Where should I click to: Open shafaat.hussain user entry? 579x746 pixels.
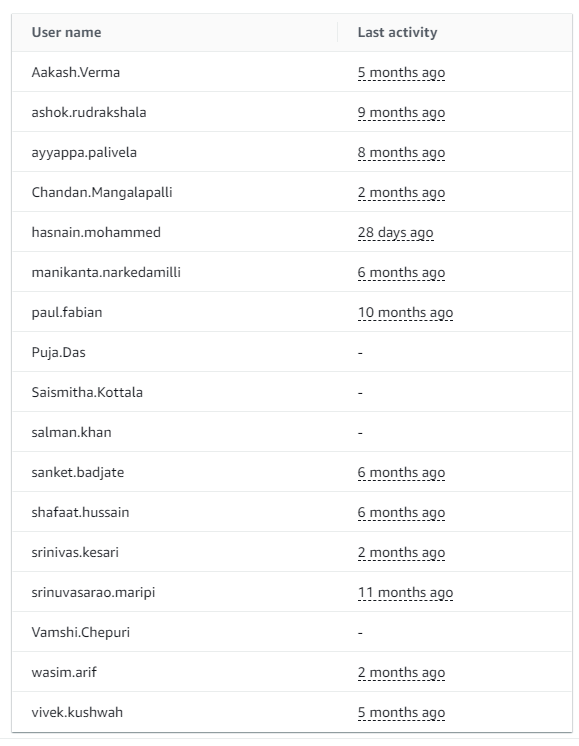80,512
